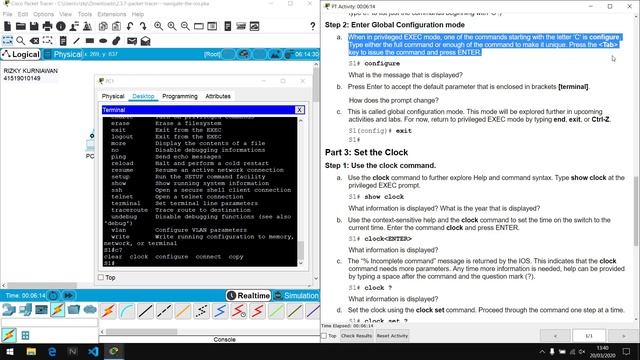Switch to Simulation mode

(296, 296)
